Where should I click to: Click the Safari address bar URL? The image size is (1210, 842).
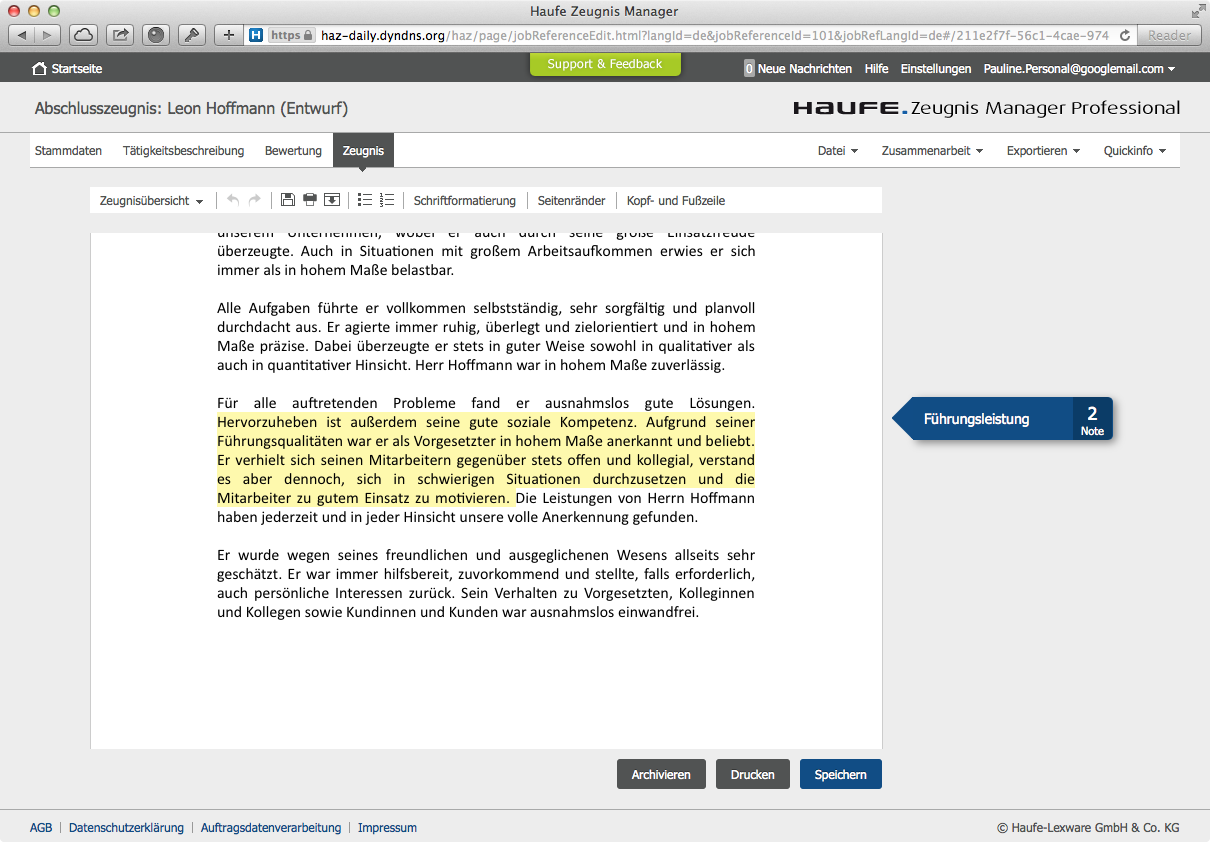point(715,35)
